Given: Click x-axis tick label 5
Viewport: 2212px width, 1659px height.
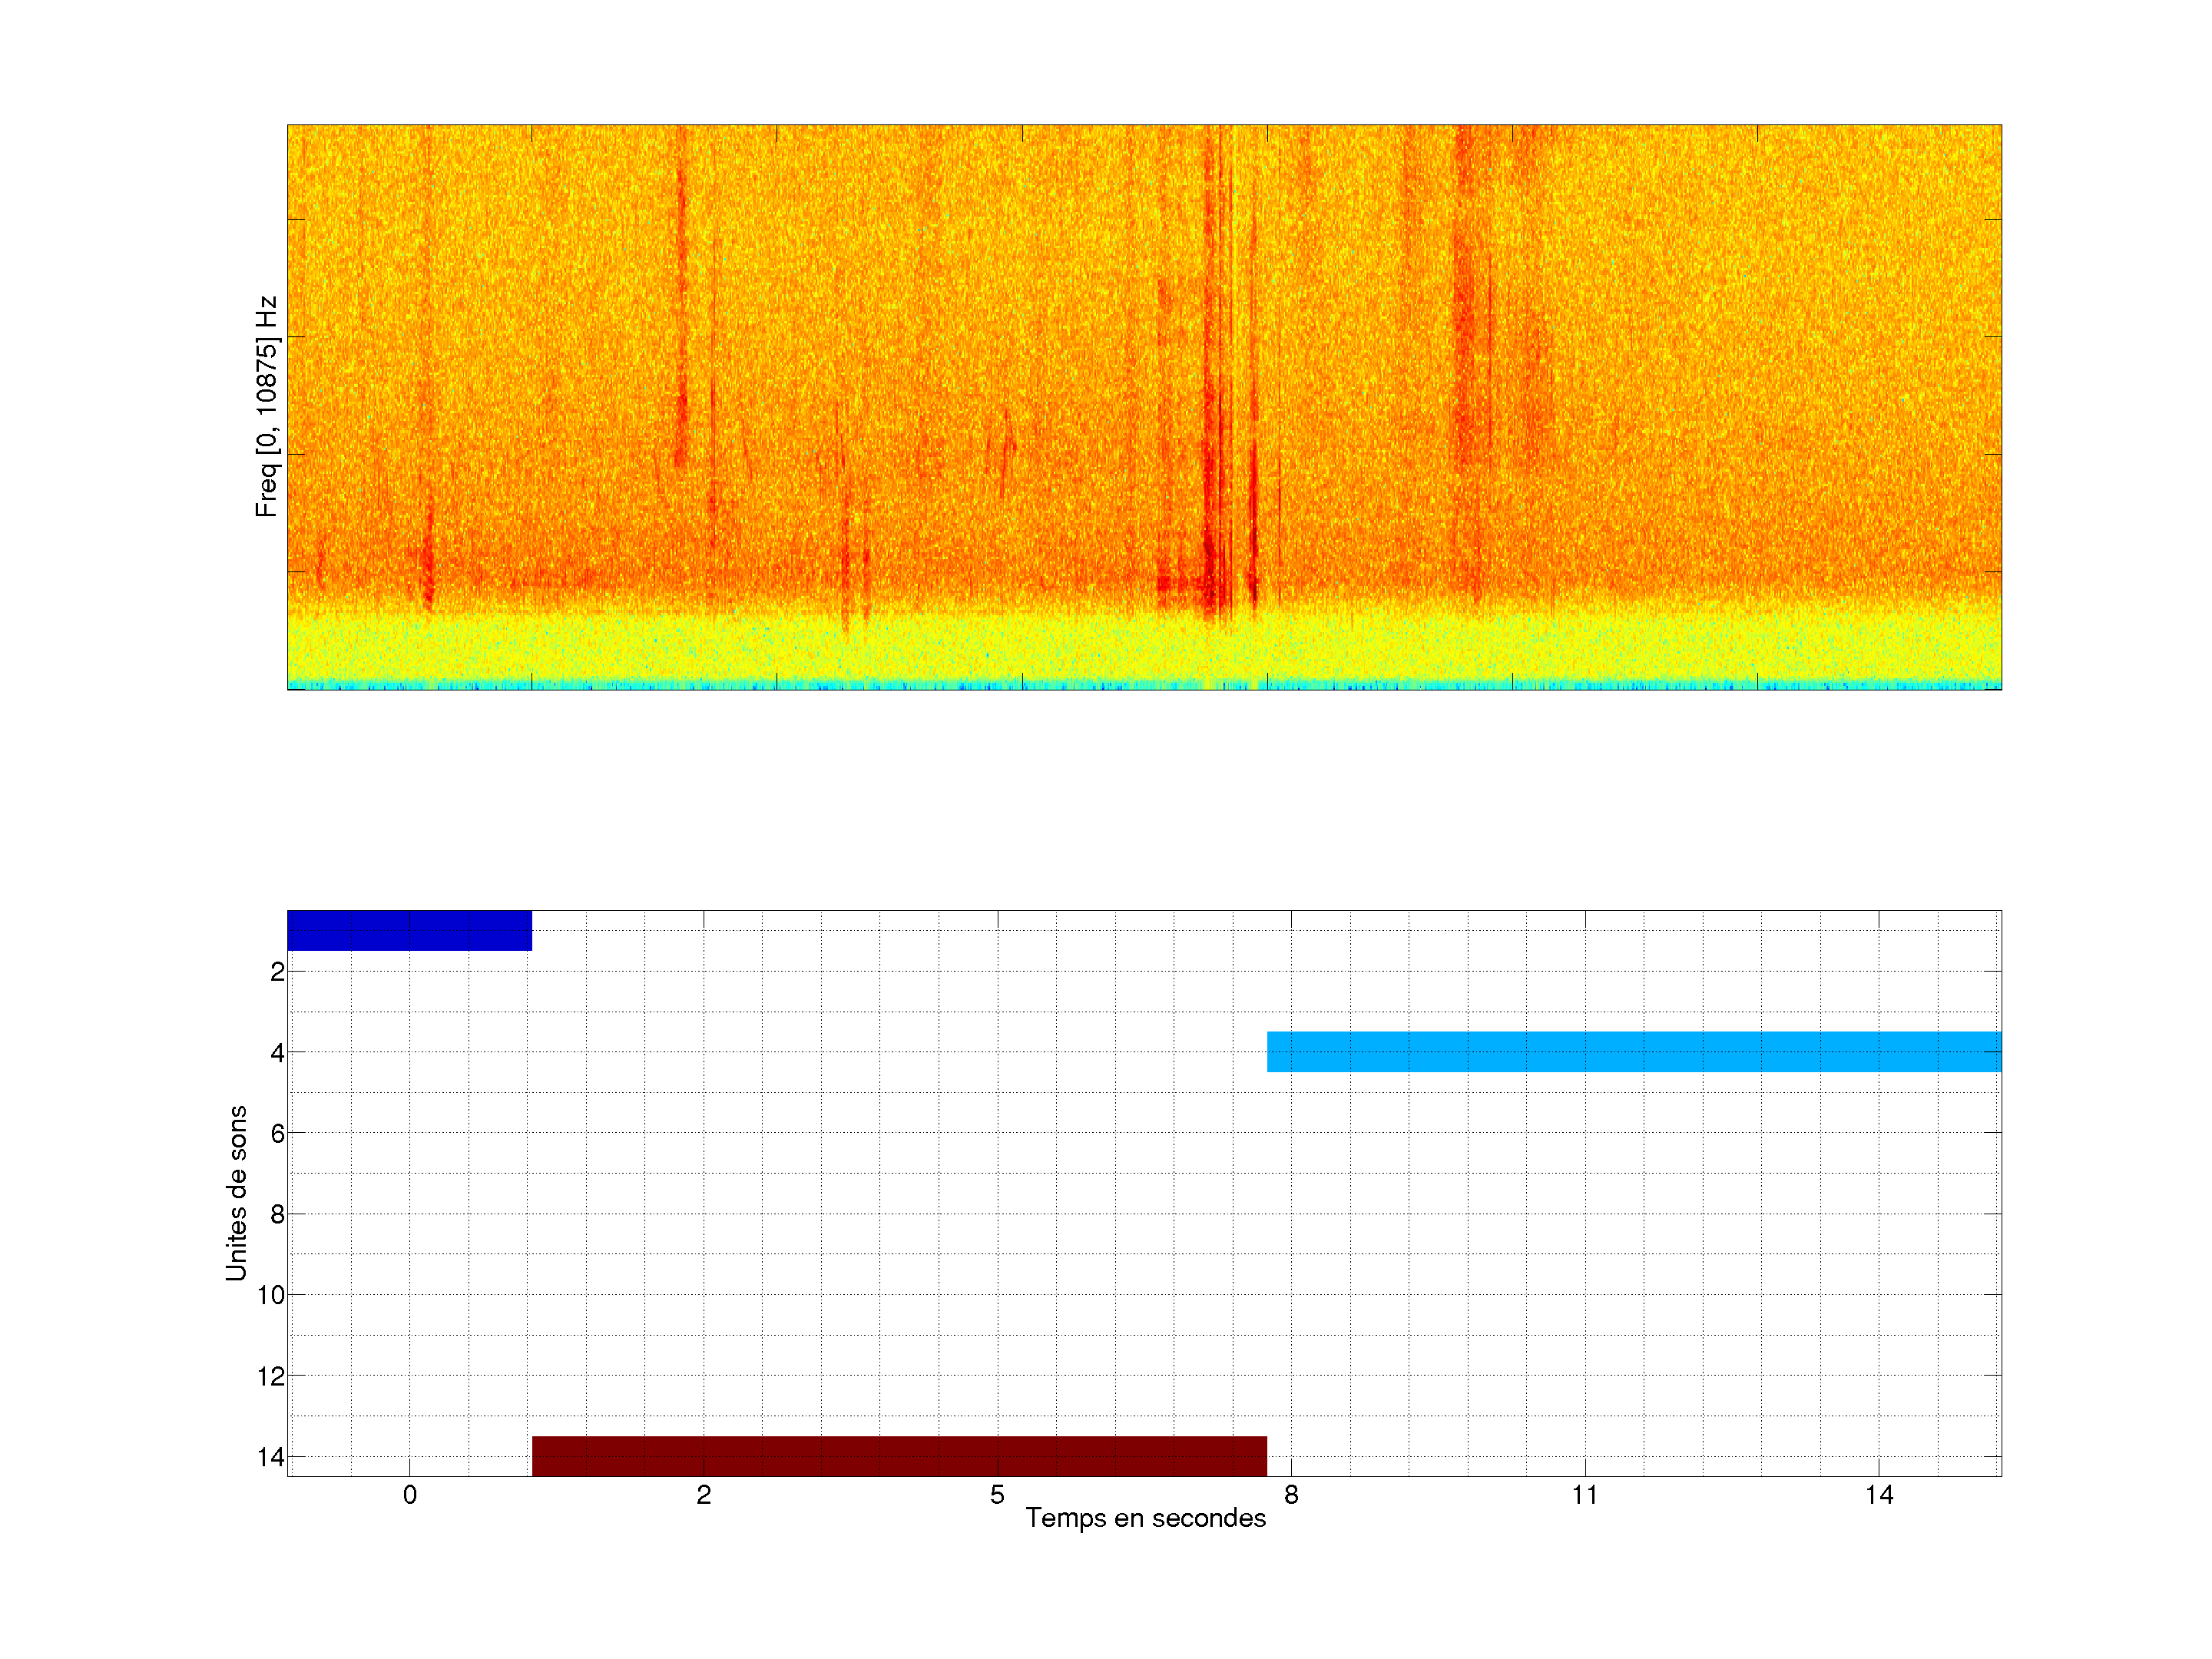Looking at the screenshot, I should (997, 1495).
